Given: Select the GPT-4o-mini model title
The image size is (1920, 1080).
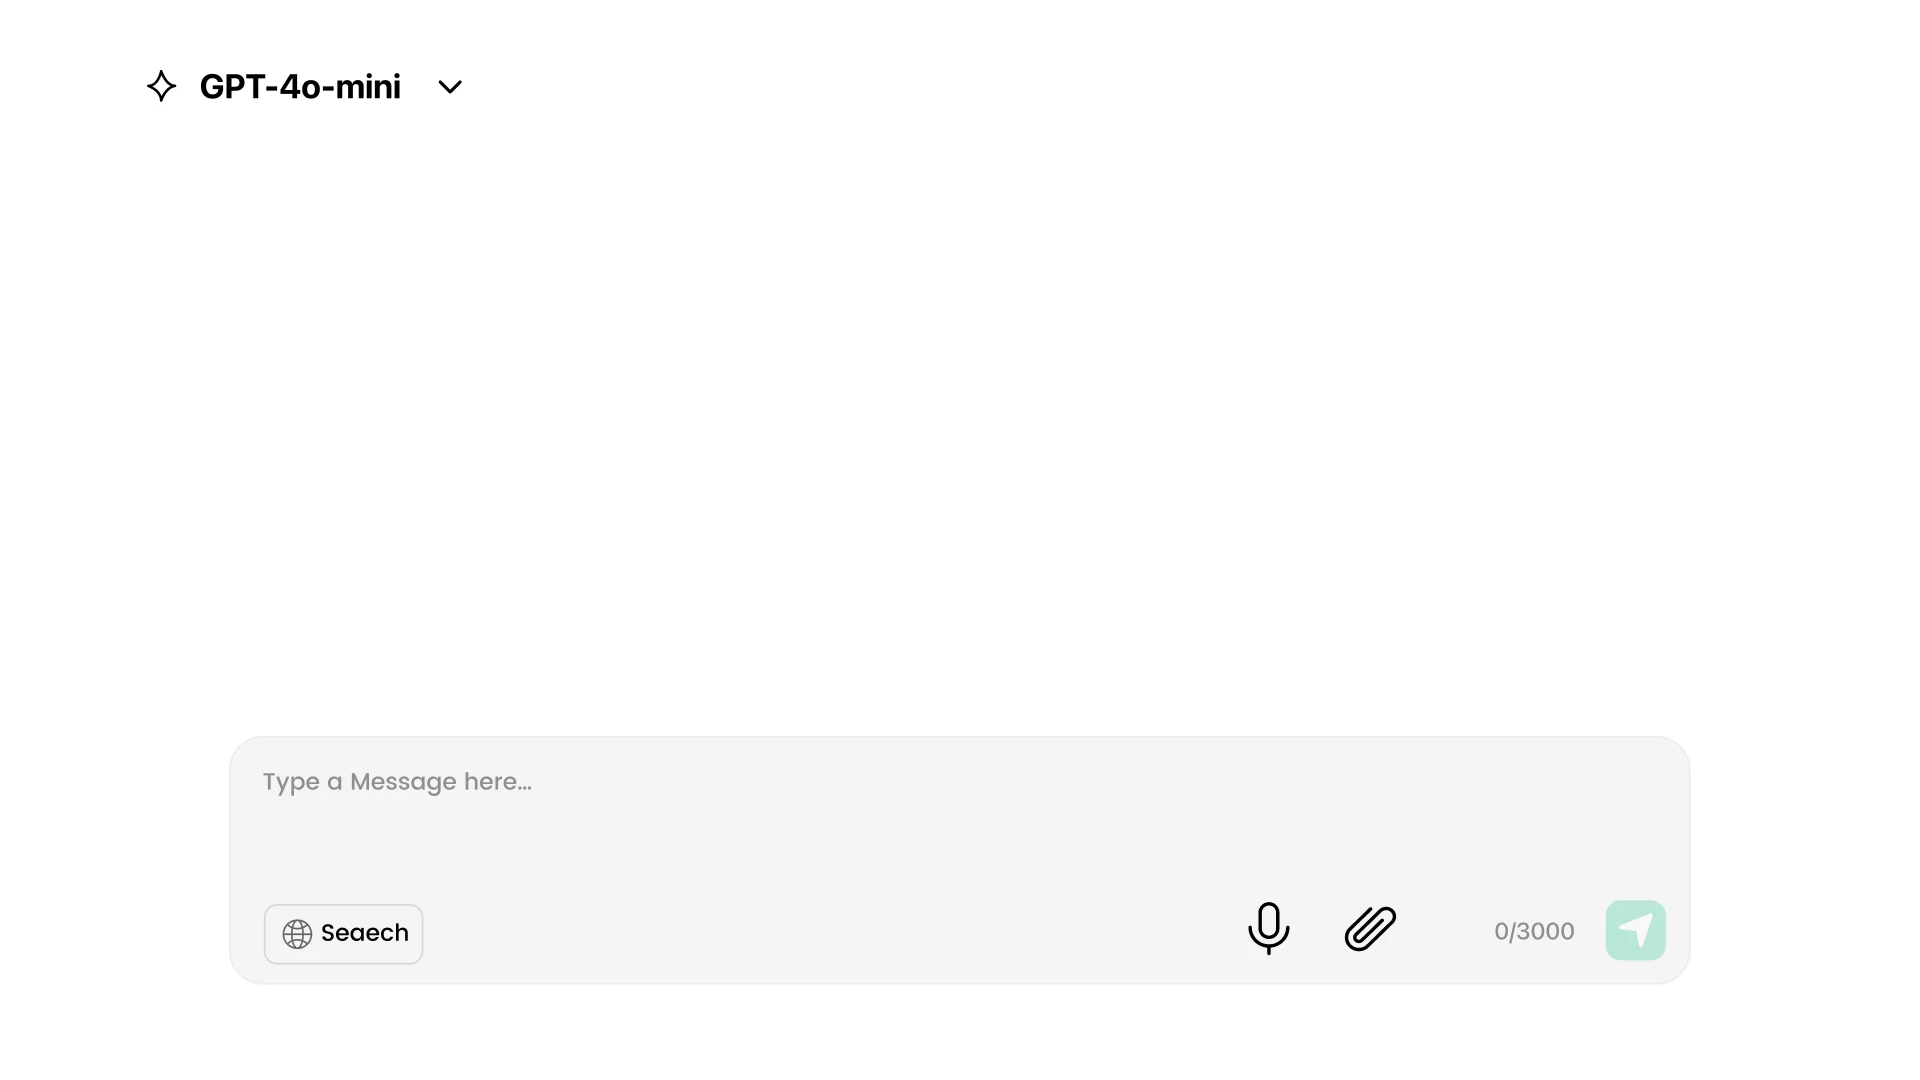Looking at the screenshot, I should (x=300, y=87).
